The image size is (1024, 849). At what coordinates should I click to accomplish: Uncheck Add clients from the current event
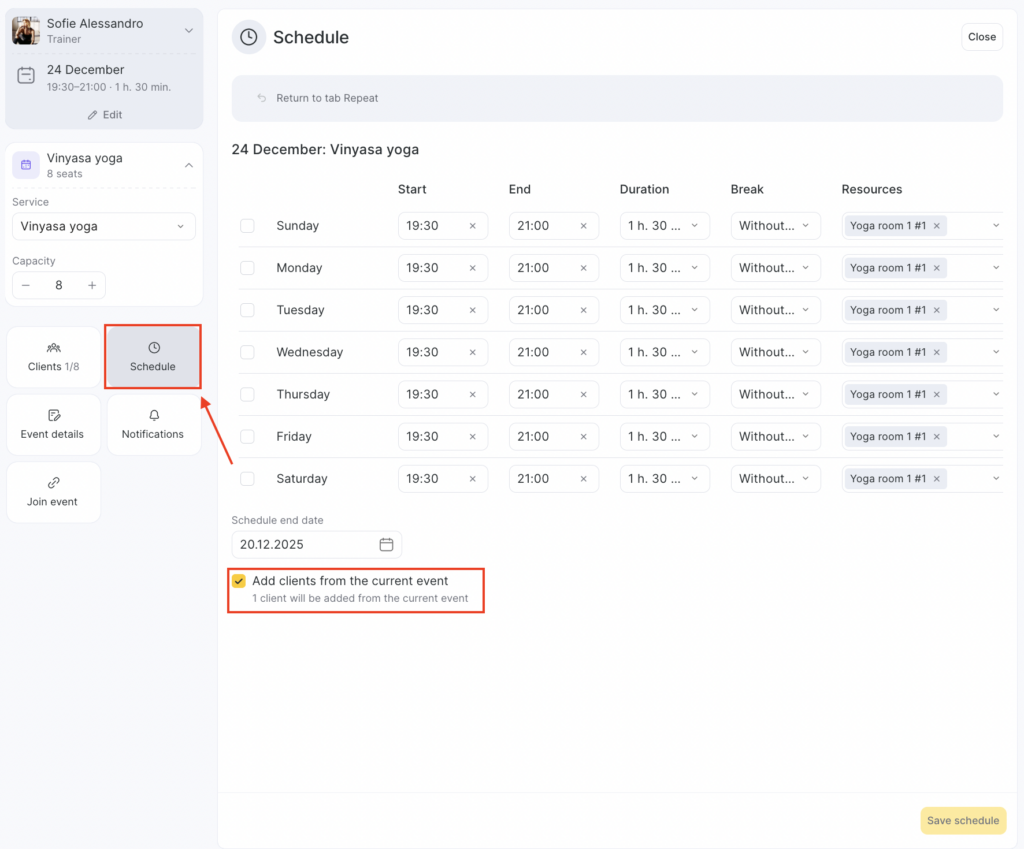pyautogui.click(x=239, y=581)
